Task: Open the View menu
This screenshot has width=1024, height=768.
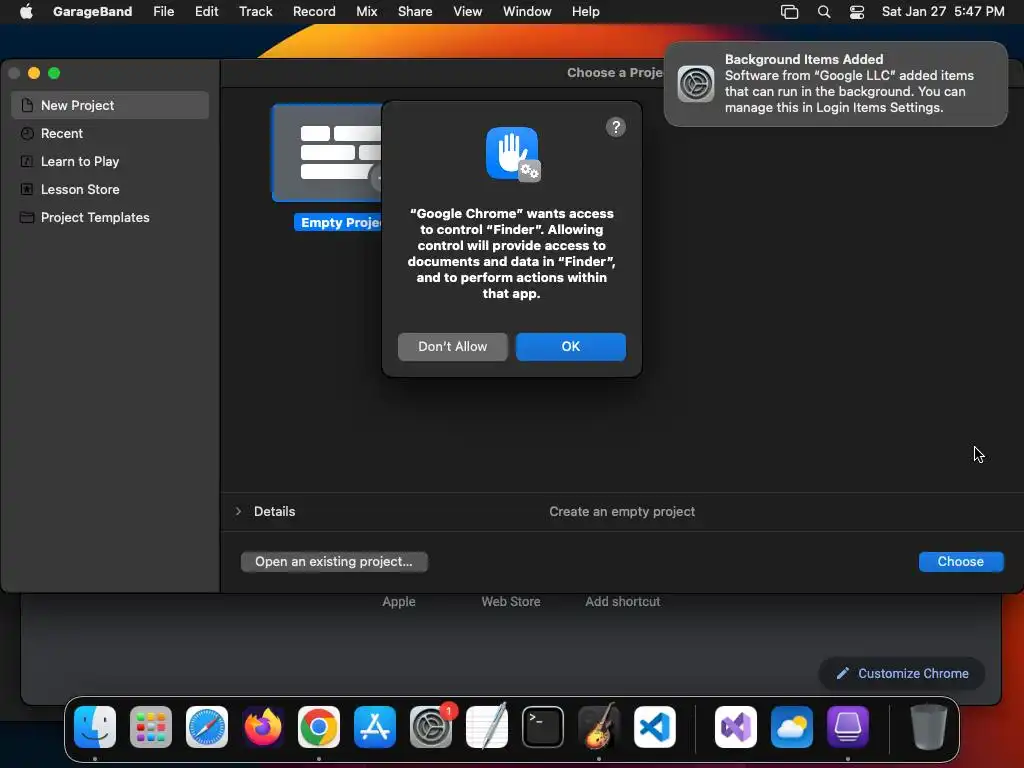Action: tap(468, 12)
